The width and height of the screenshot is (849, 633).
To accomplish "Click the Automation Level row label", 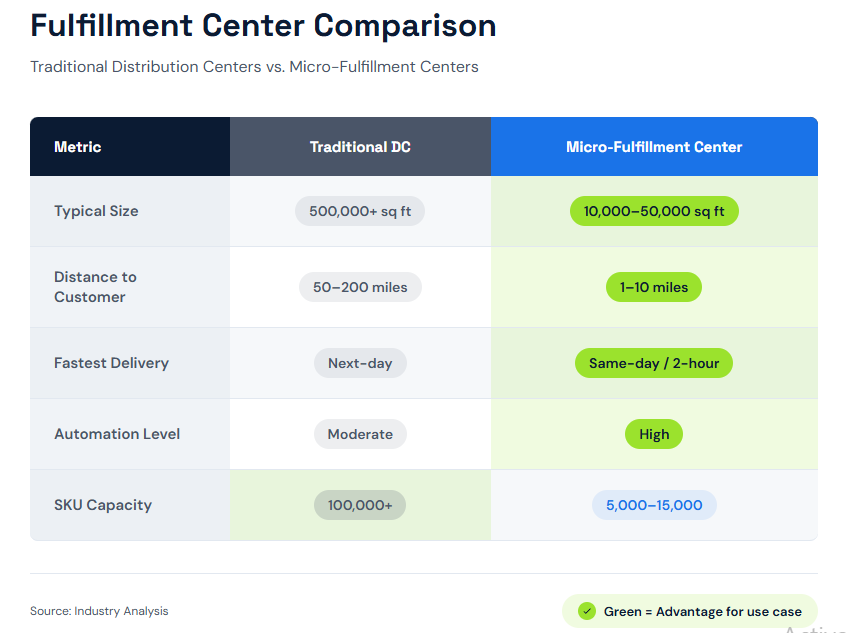I will point(117,434).
